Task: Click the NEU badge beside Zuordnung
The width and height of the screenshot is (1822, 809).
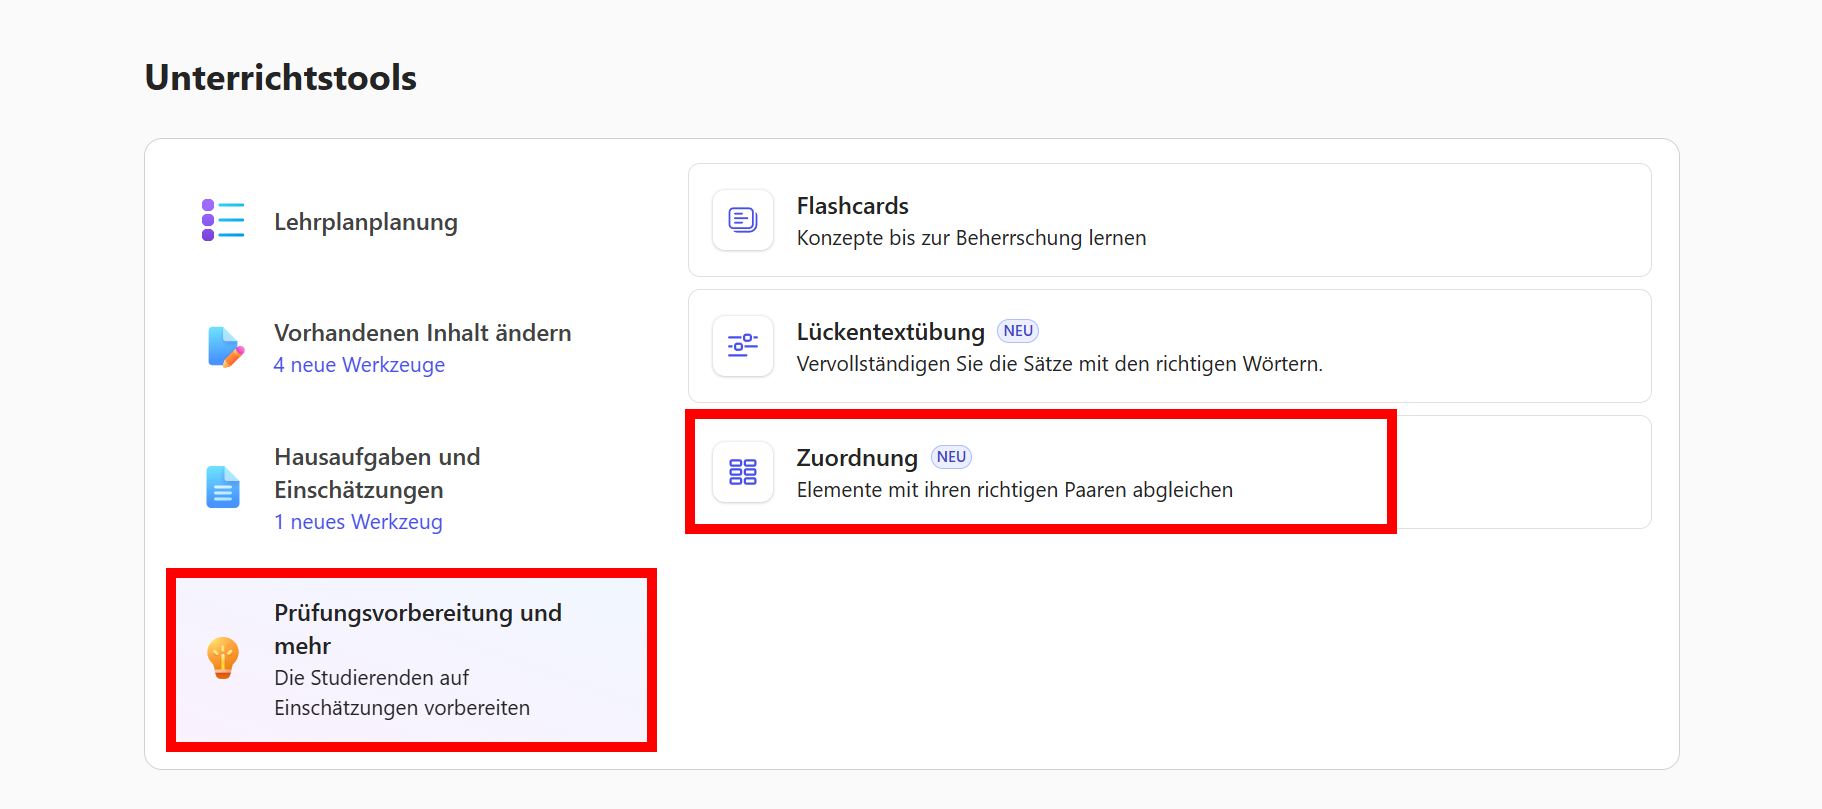Action: point(951,457)
